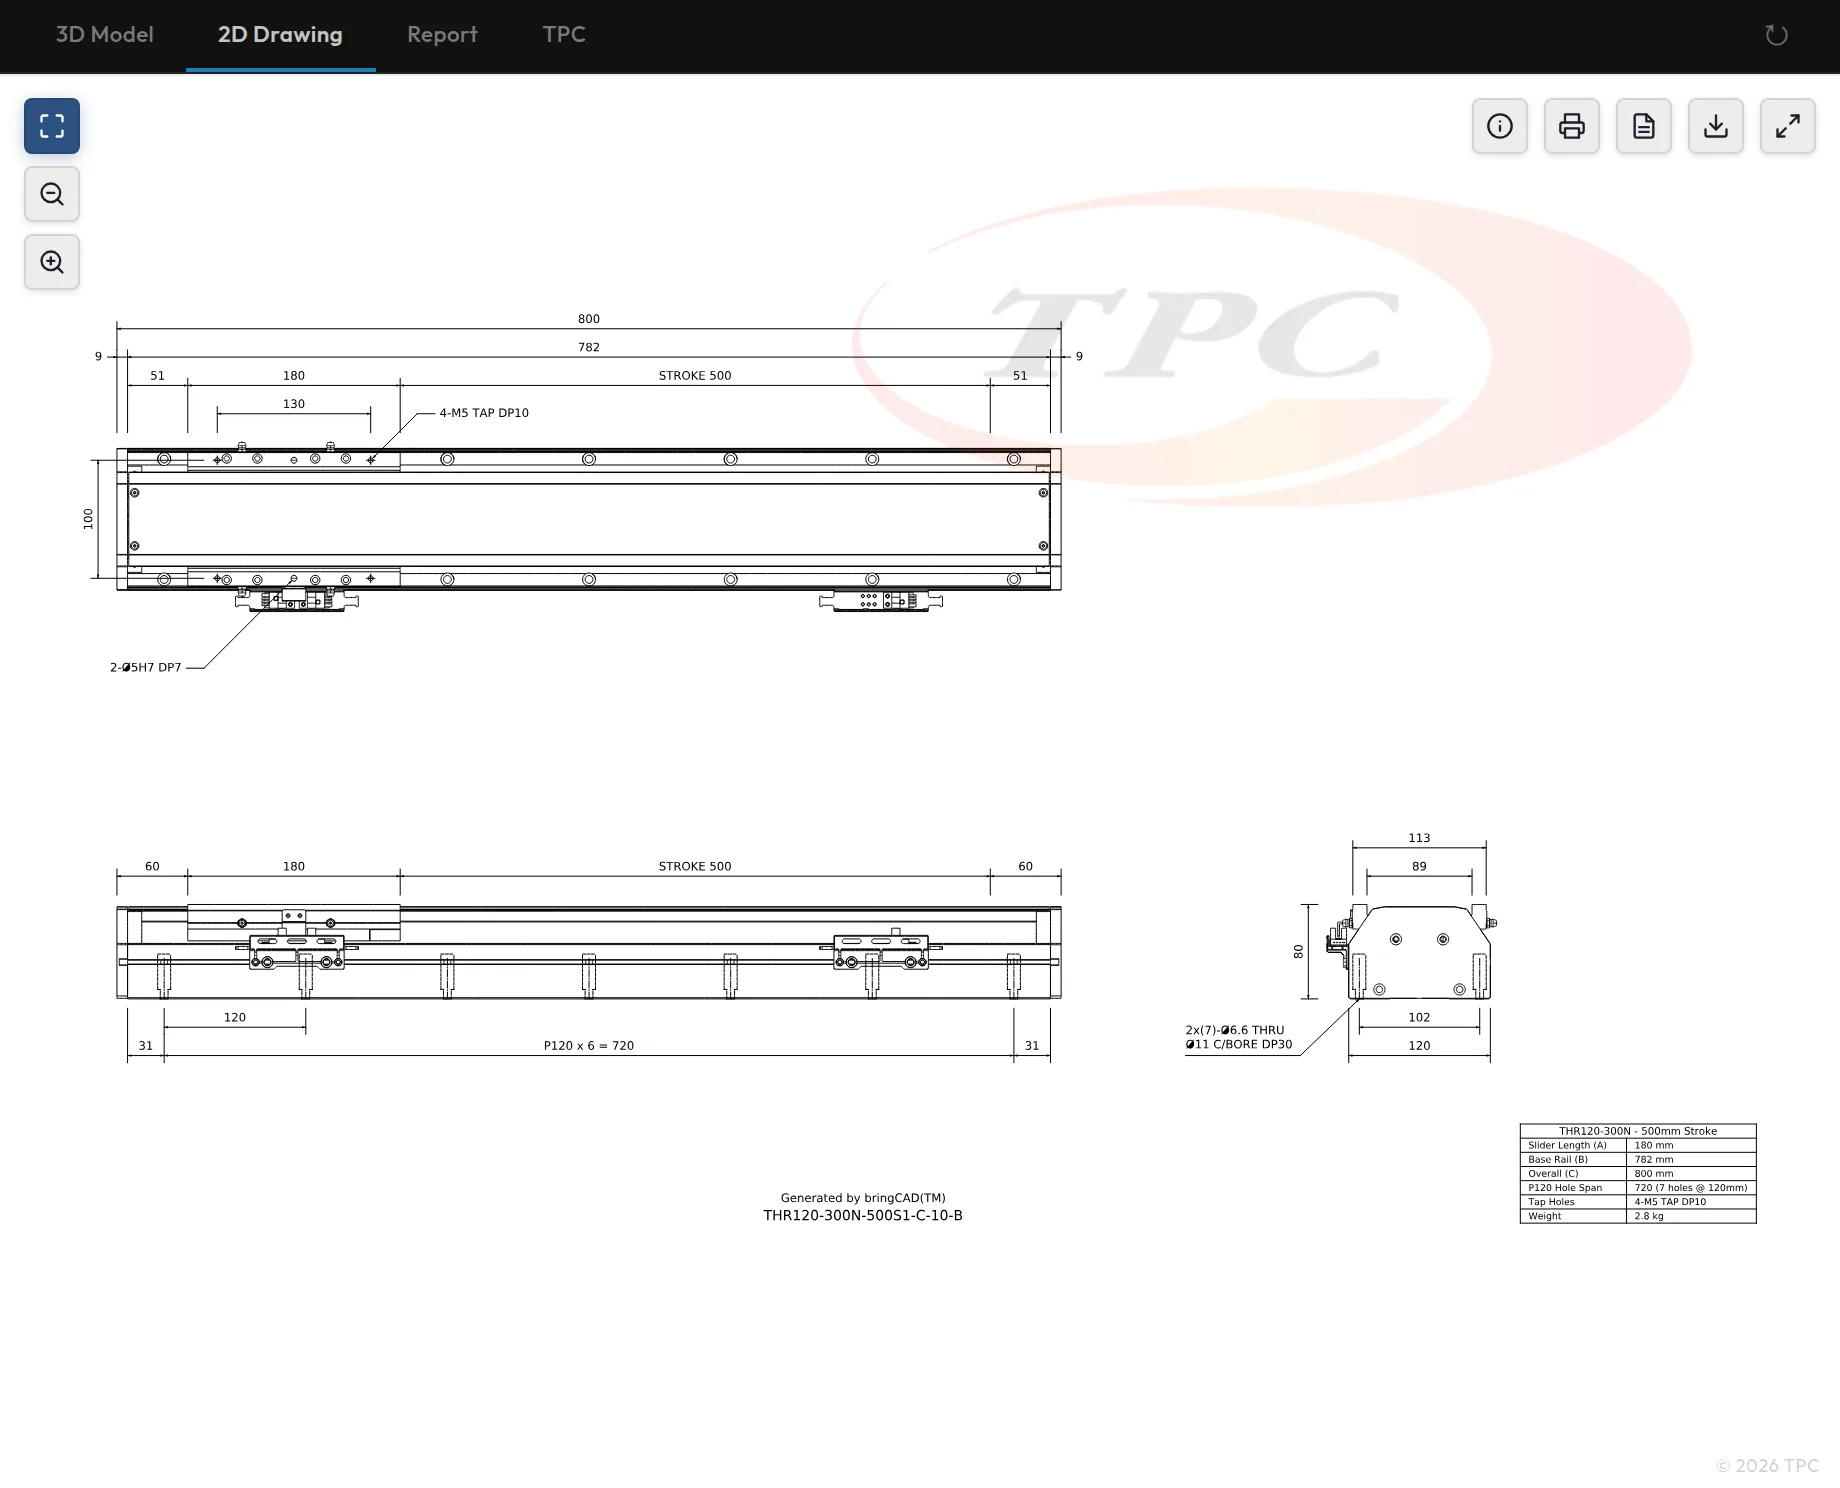
Task: Open the Report tab
Action: 442,35
